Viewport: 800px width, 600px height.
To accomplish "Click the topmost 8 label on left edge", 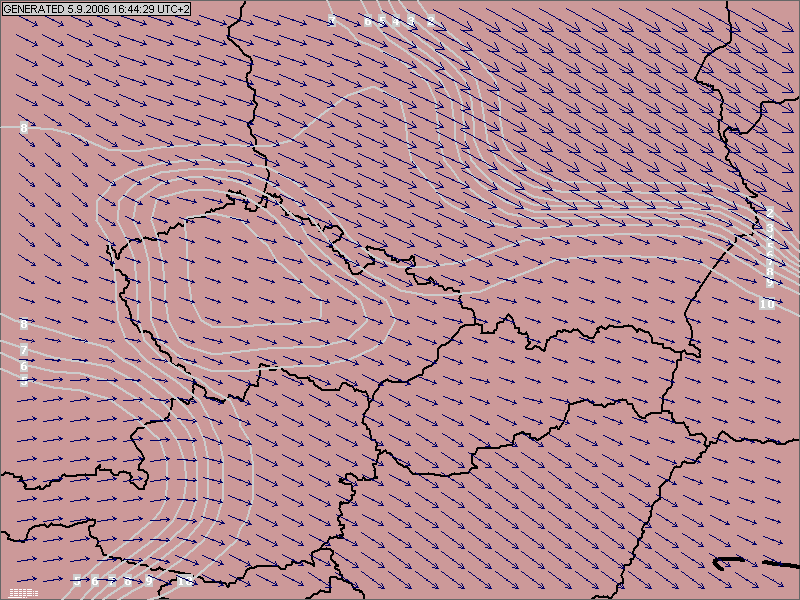I will [x=24, y=128].
